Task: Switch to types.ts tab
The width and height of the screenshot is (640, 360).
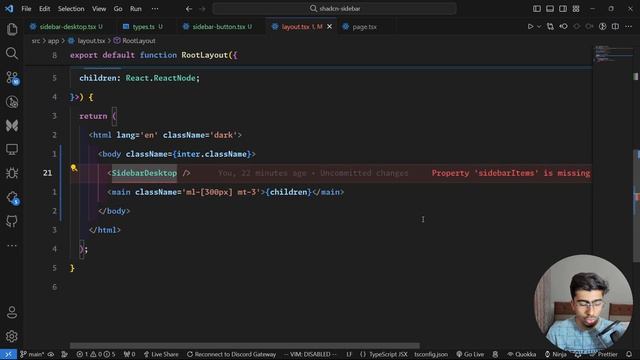Action: tap(143, 27)
